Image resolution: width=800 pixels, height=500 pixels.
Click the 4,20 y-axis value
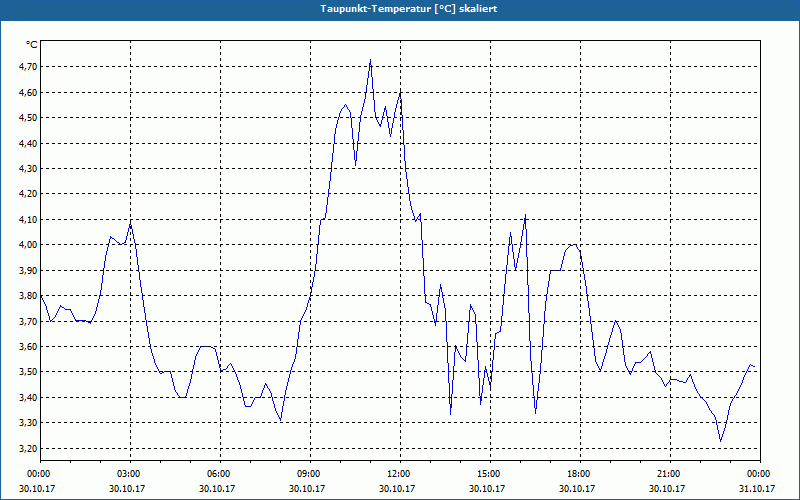[x=28, y=194]
